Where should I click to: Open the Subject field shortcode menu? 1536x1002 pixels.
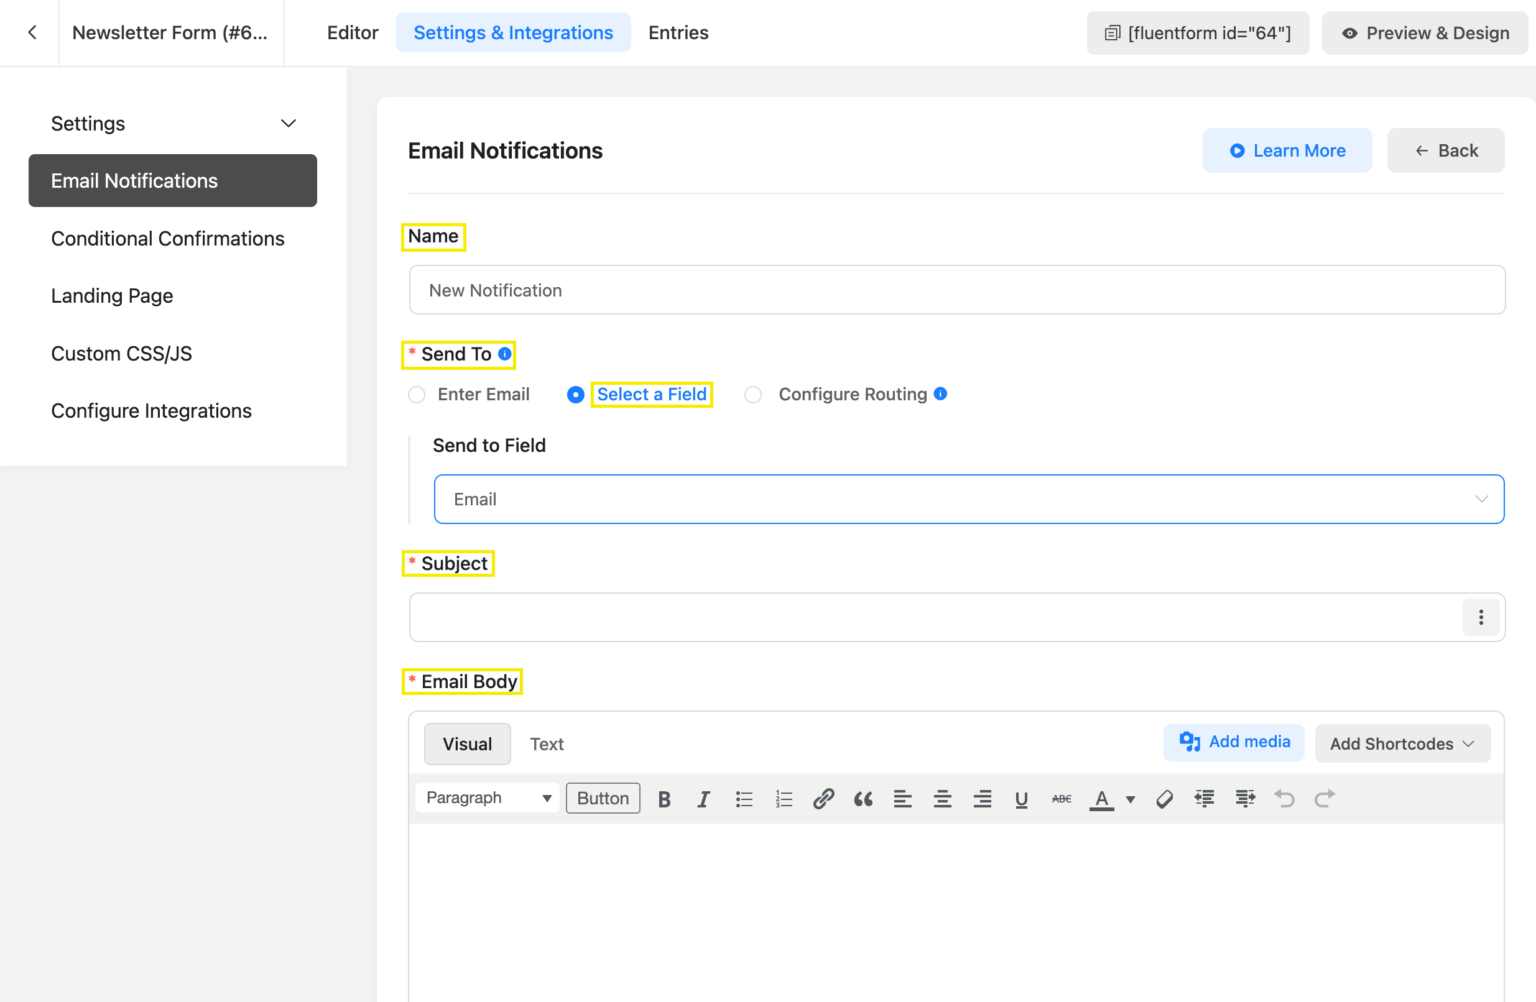coord(1481,617)
